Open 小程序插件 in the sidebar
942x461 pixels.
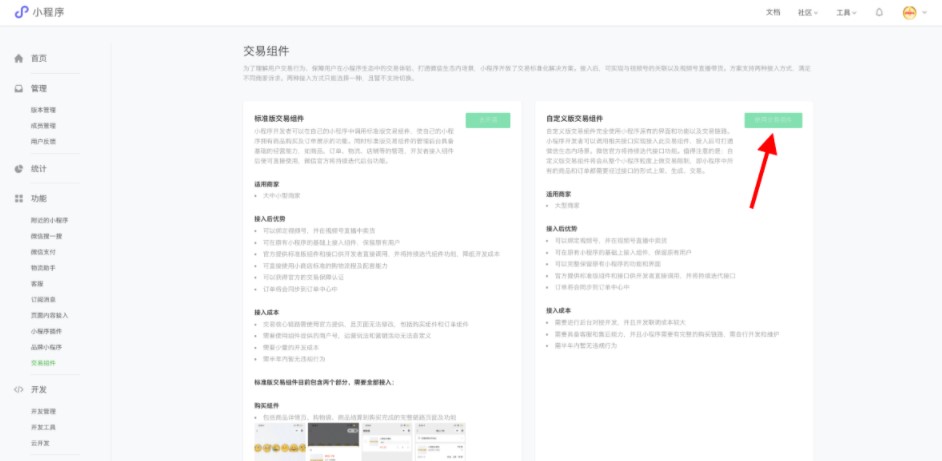46,331
